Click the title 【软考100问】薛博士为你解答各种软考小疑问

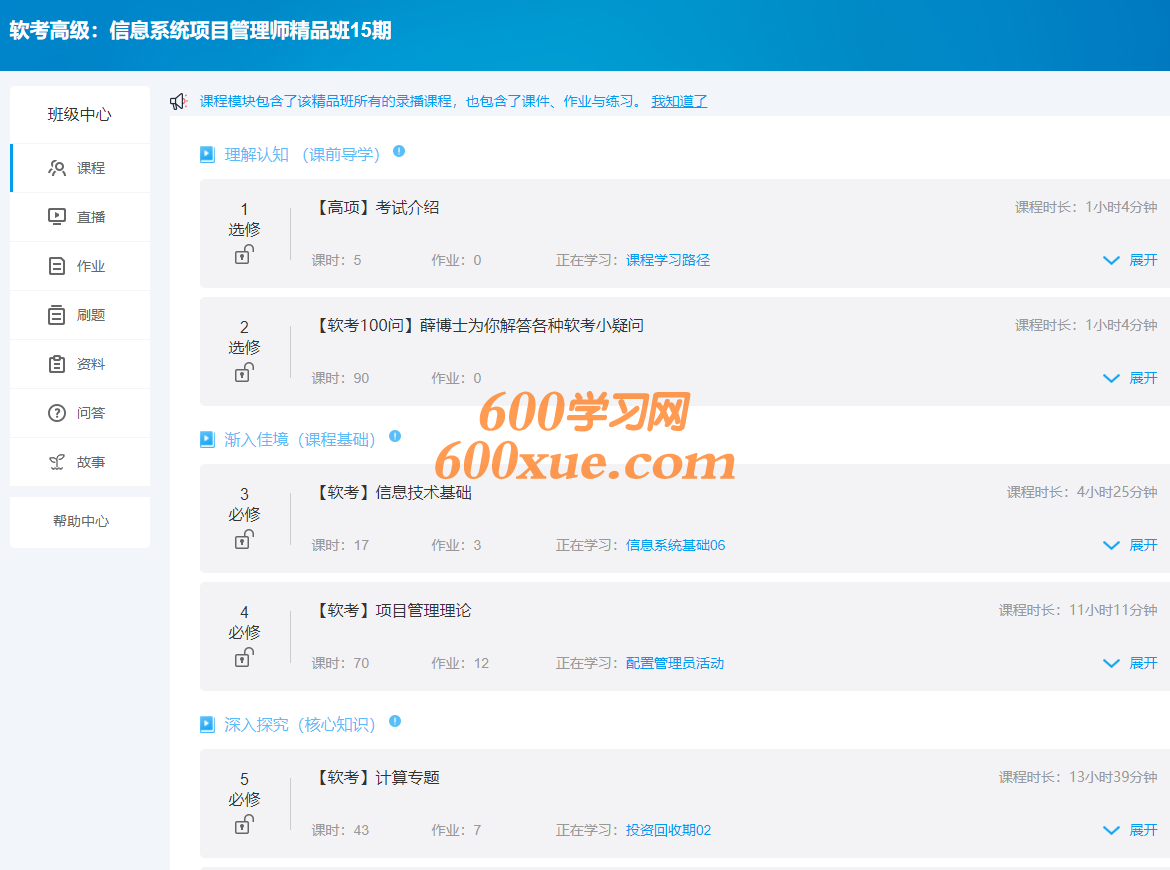pyautogui.click(x=478, y=325)
